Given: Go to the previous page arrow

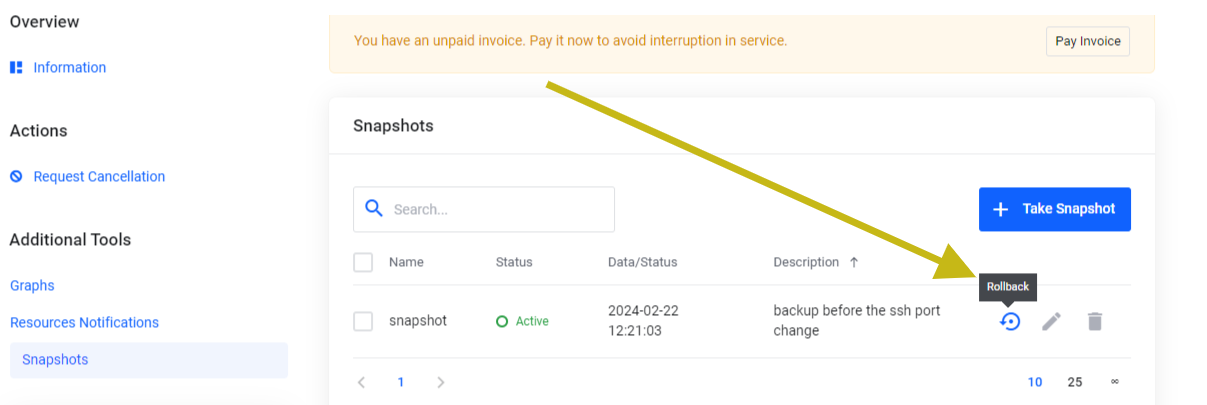Looking at the screenshot, I should (x=362, y=382).
